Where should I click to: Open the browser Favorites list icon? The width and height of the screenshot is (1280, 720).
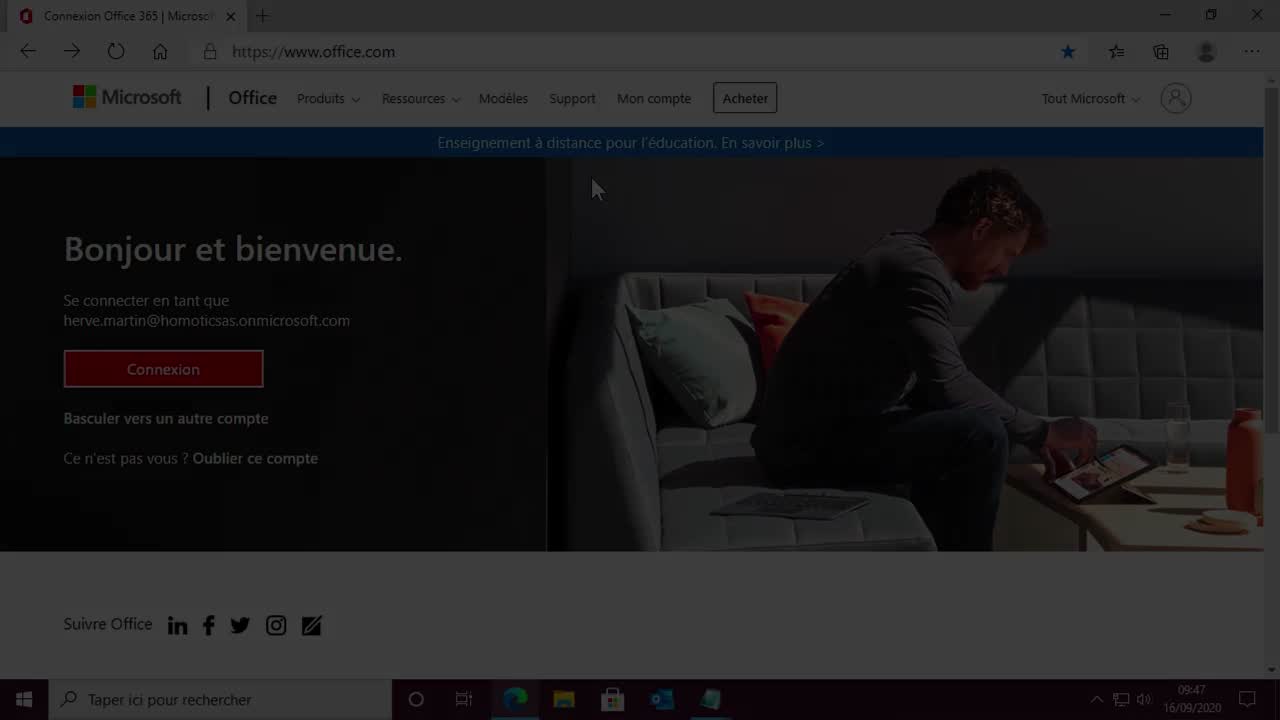coord(1116,51)
